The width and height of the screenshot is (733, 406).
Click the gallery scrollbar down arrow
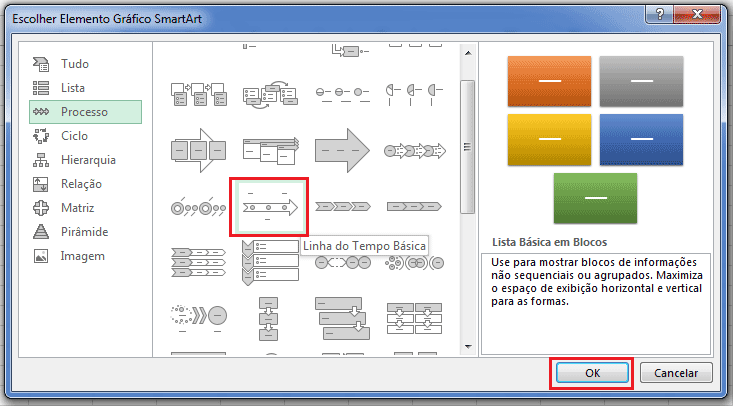click(x=466, y=345)
